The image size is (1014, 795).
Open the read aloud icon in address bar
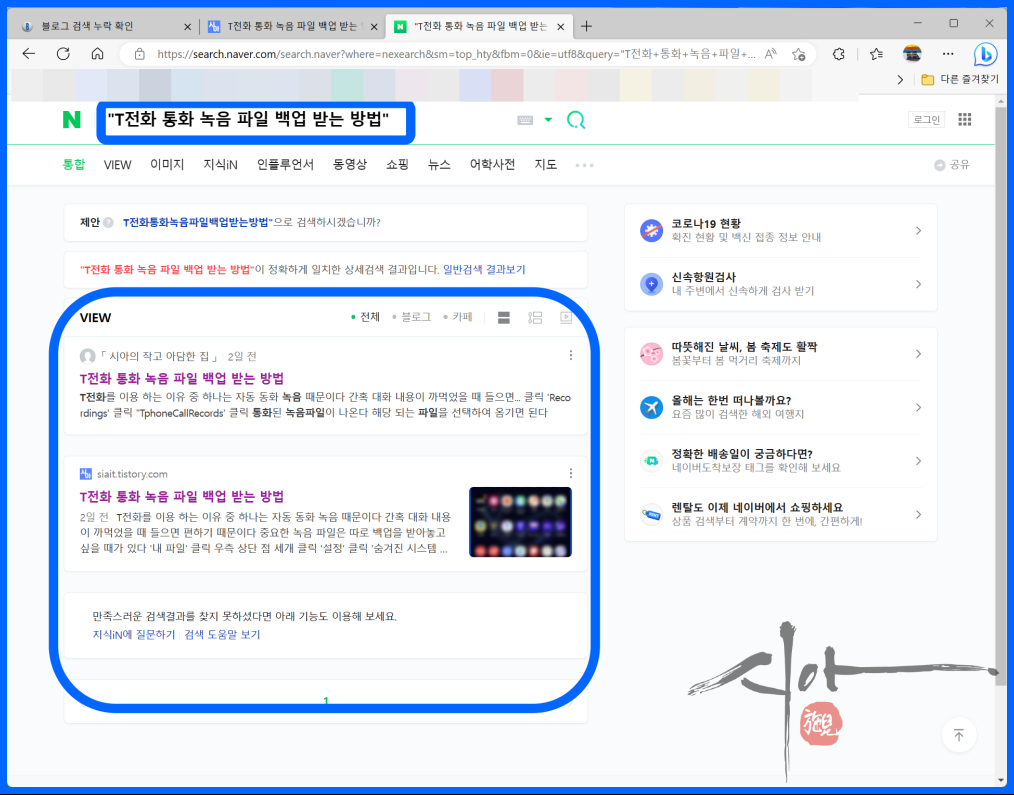(x=770, y=54)
